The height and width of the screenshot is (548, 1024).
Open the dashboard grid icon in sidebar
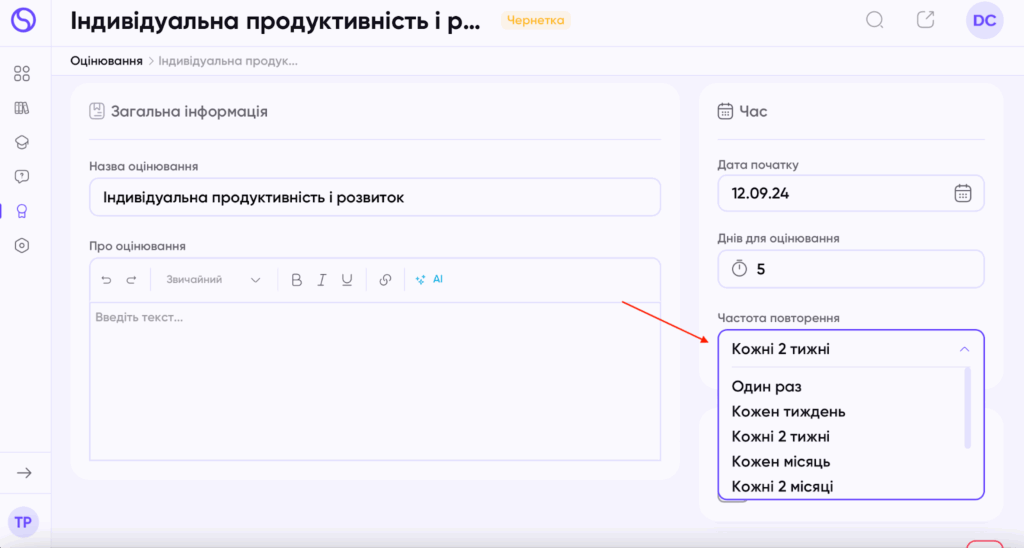coord(22,73)
